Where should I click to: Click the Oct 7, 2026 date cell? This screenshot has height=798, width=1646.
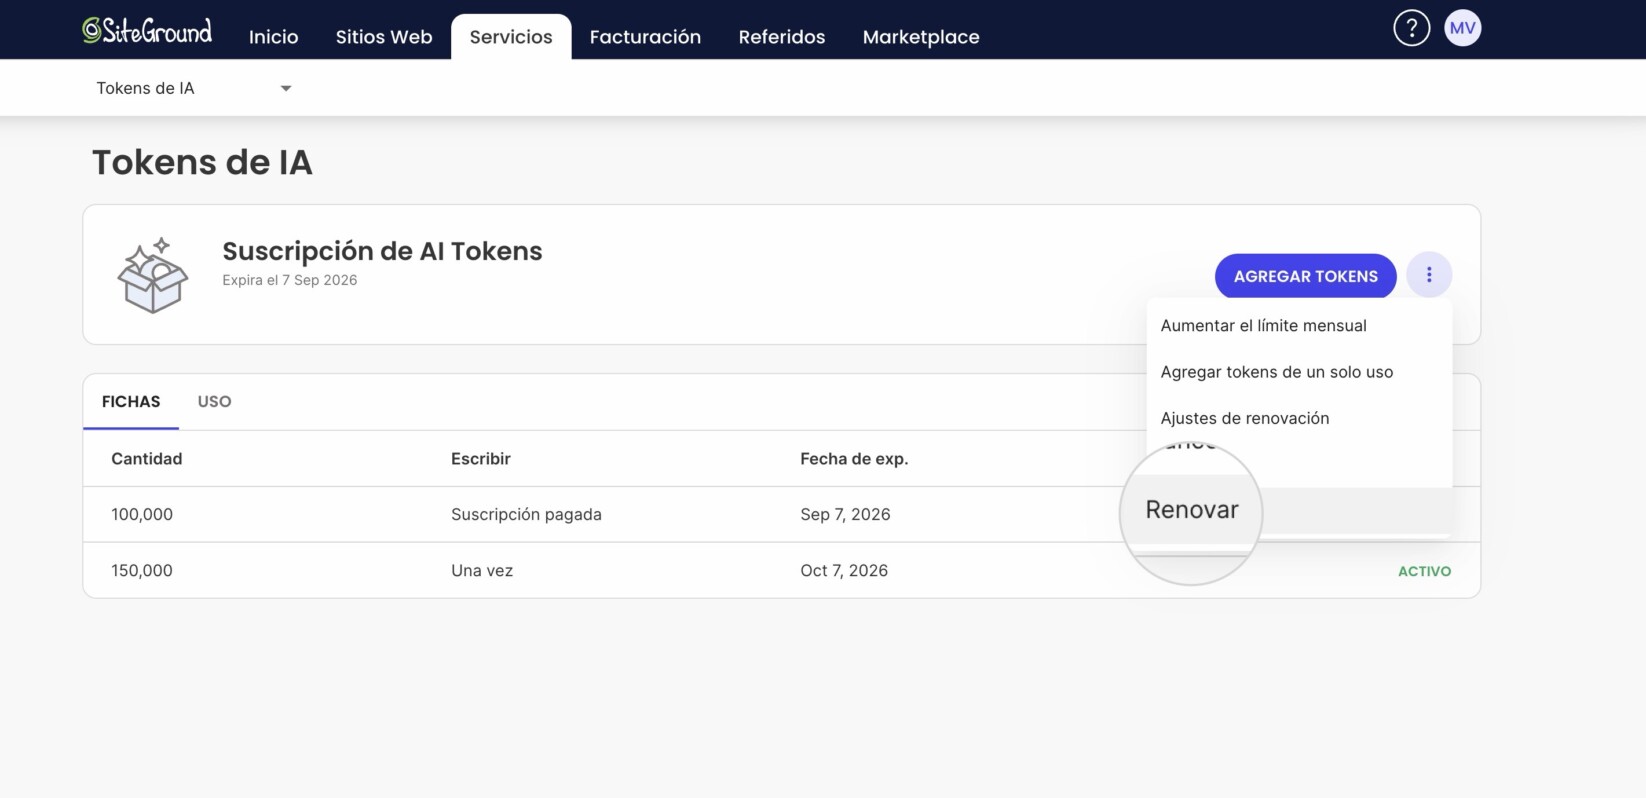[x=844, y=570]
